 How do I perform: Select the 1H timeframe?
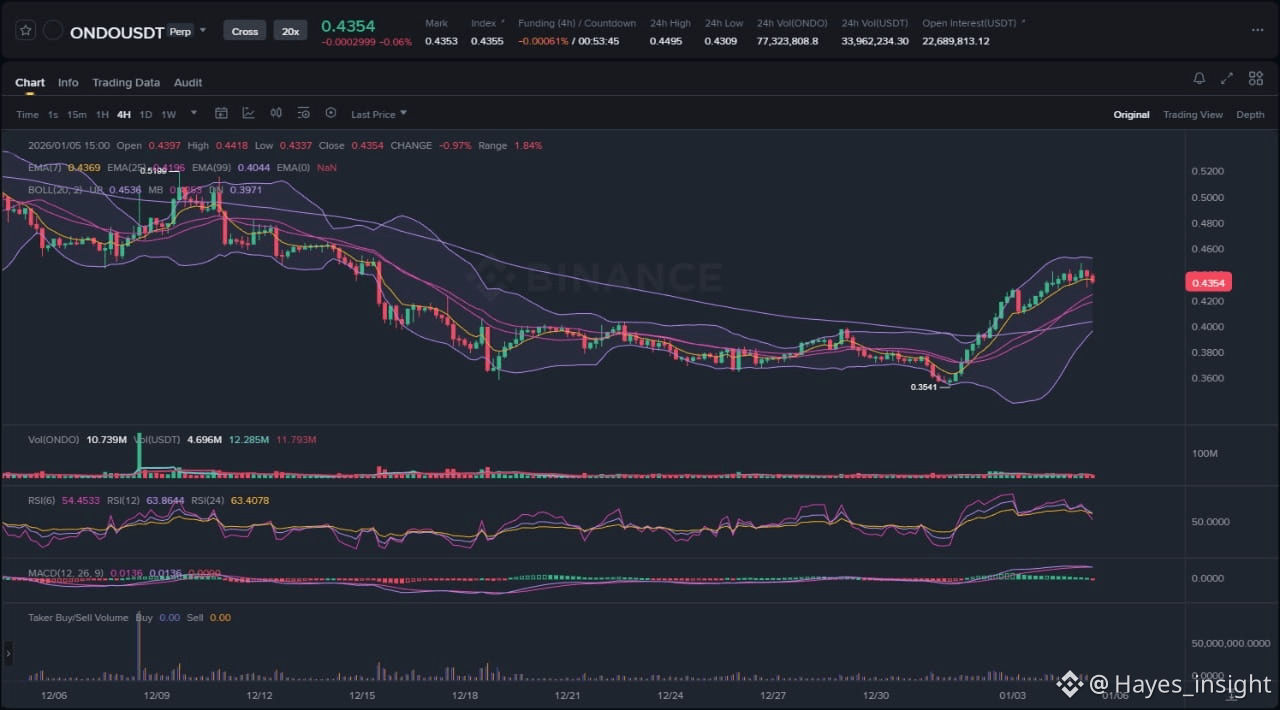(102, 114)
